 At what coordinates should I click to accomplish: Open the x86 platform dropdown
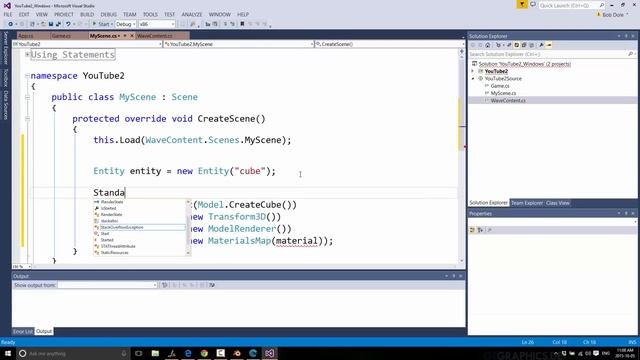(157, 24)
